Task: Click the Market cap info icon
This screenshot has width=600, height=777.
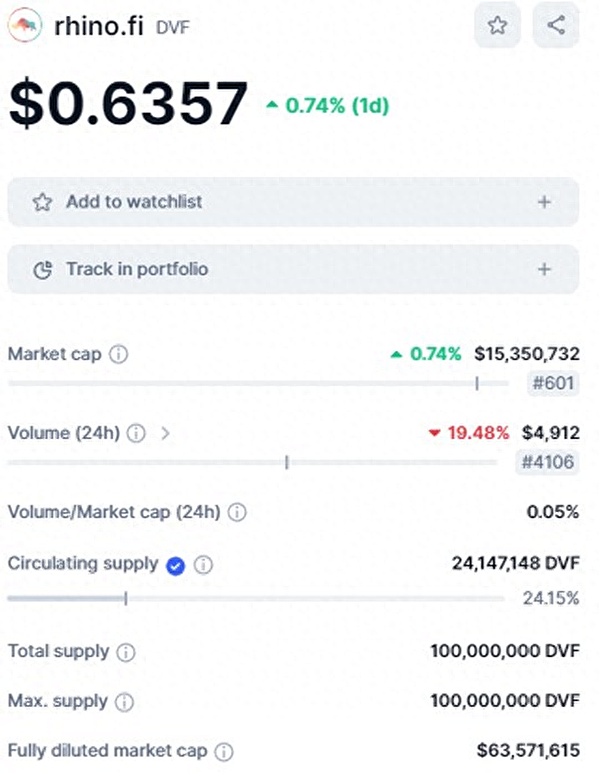Action: click(x=118, y=354)
